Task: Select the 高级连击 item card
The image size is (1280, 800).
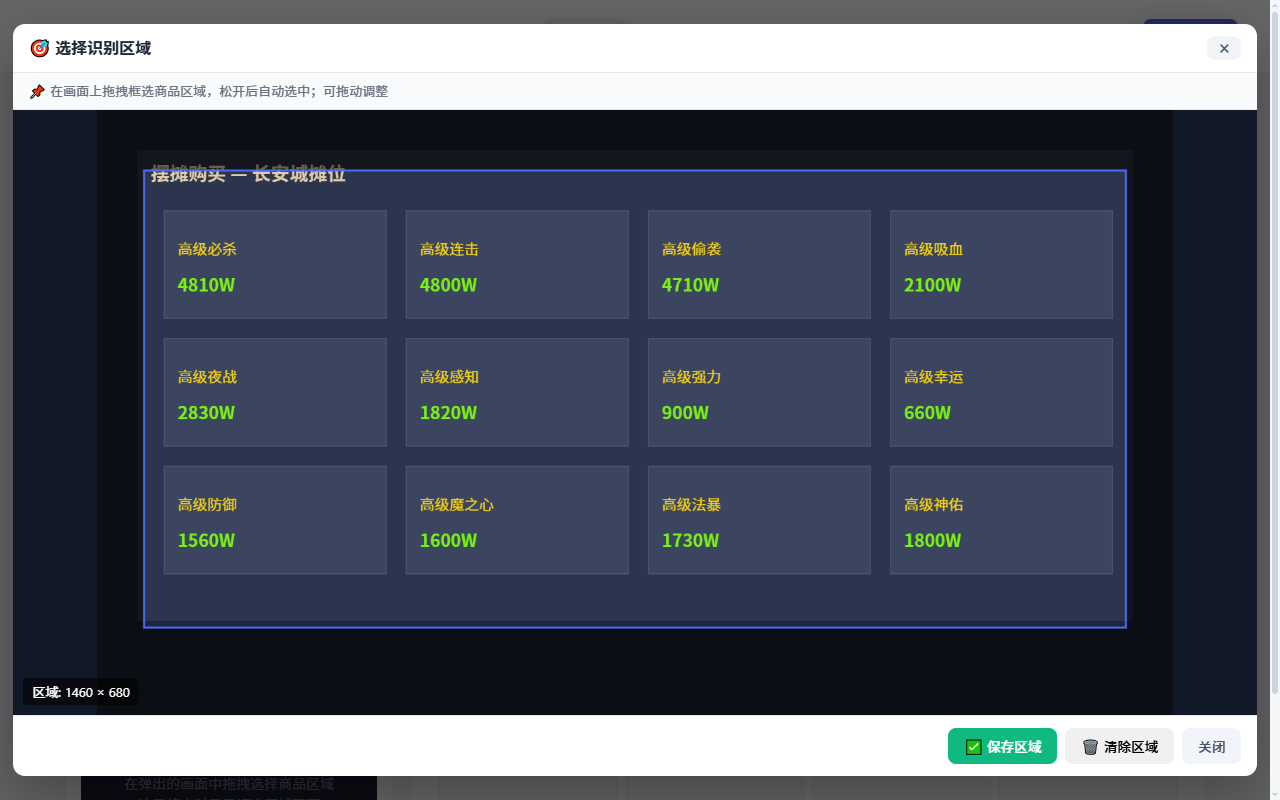Action: point(517,264)
